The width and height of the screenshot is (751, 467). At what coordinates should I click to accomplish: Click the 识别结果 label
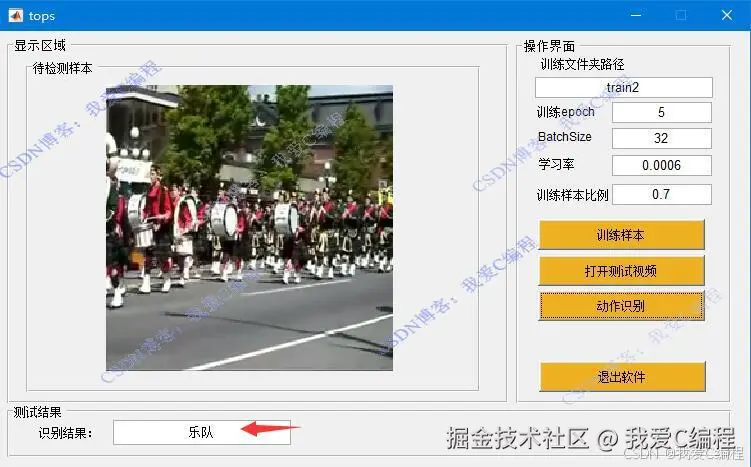65,433
